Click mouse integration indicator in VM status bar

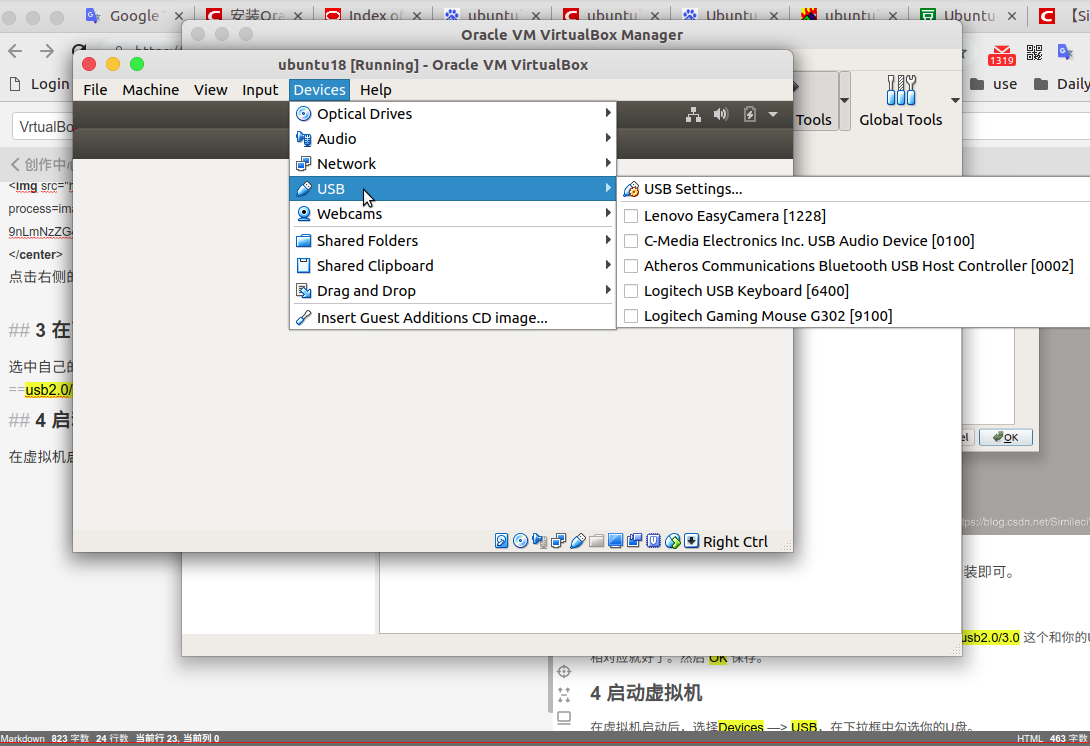(672, 541)
